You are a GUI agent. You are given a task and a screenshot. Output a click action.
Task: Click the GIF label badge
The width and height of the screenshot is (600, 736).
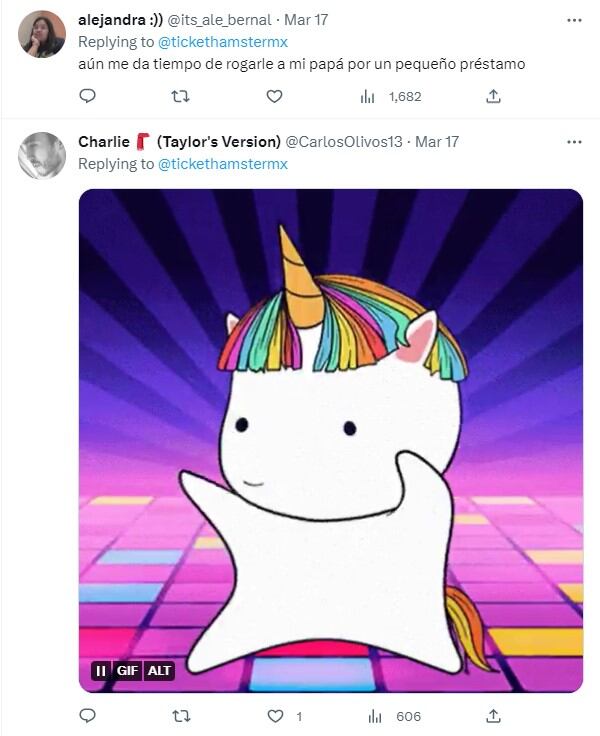pyautogui.click(x=127, y=670)
